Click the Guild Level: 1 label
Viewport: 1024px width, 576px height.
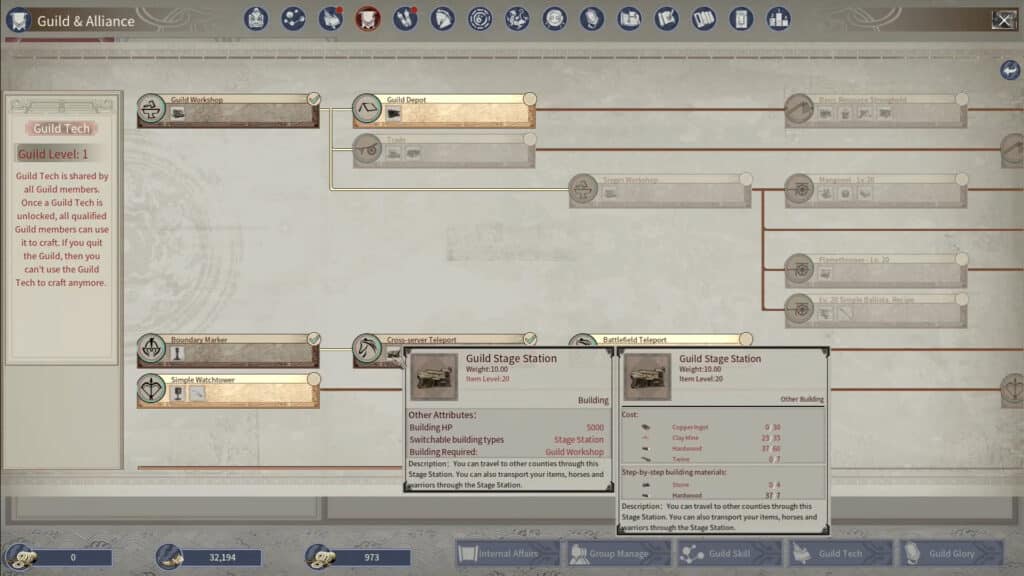(x=52, y=154)
